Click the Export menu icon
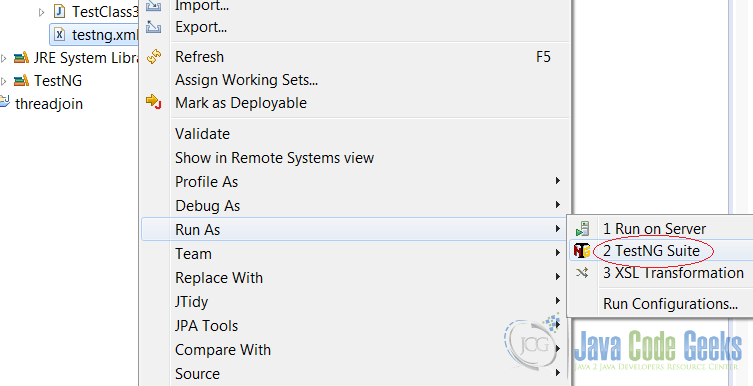Image resolution: width=753 pixels, height=386 pixels. click(154, 26)
